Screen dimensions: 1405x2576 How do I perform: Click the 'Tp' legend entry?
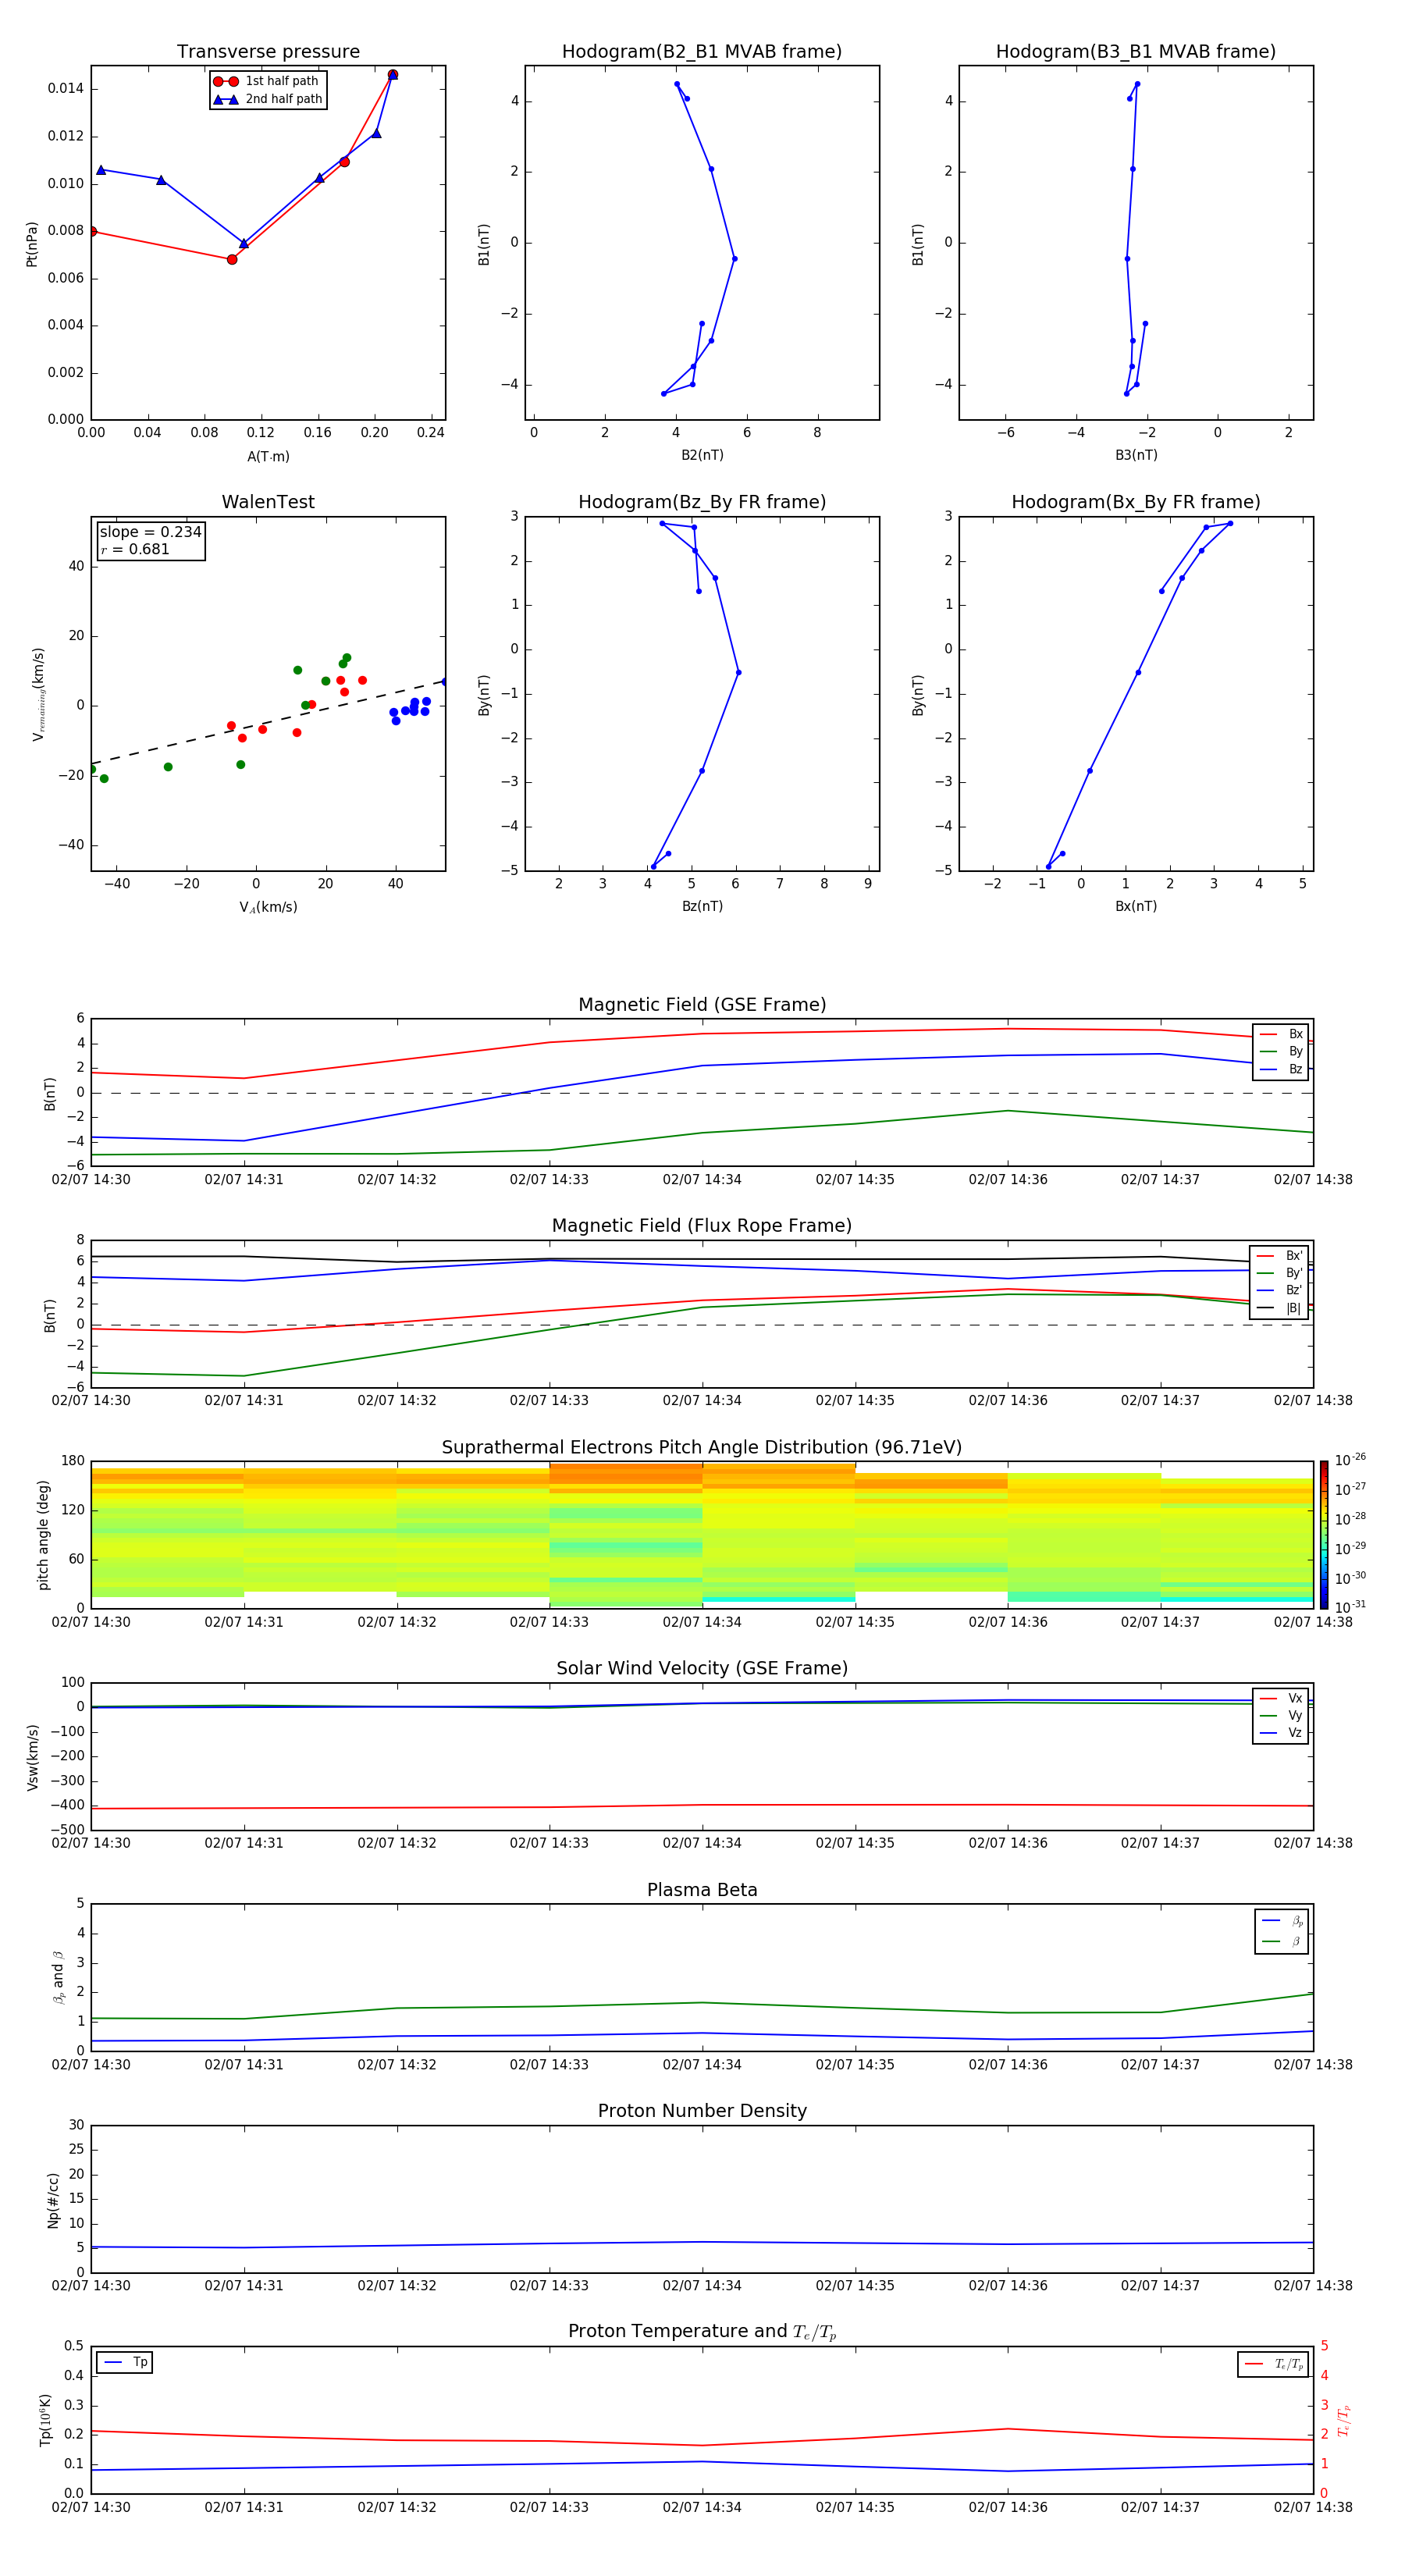[x=125, y=2363]
